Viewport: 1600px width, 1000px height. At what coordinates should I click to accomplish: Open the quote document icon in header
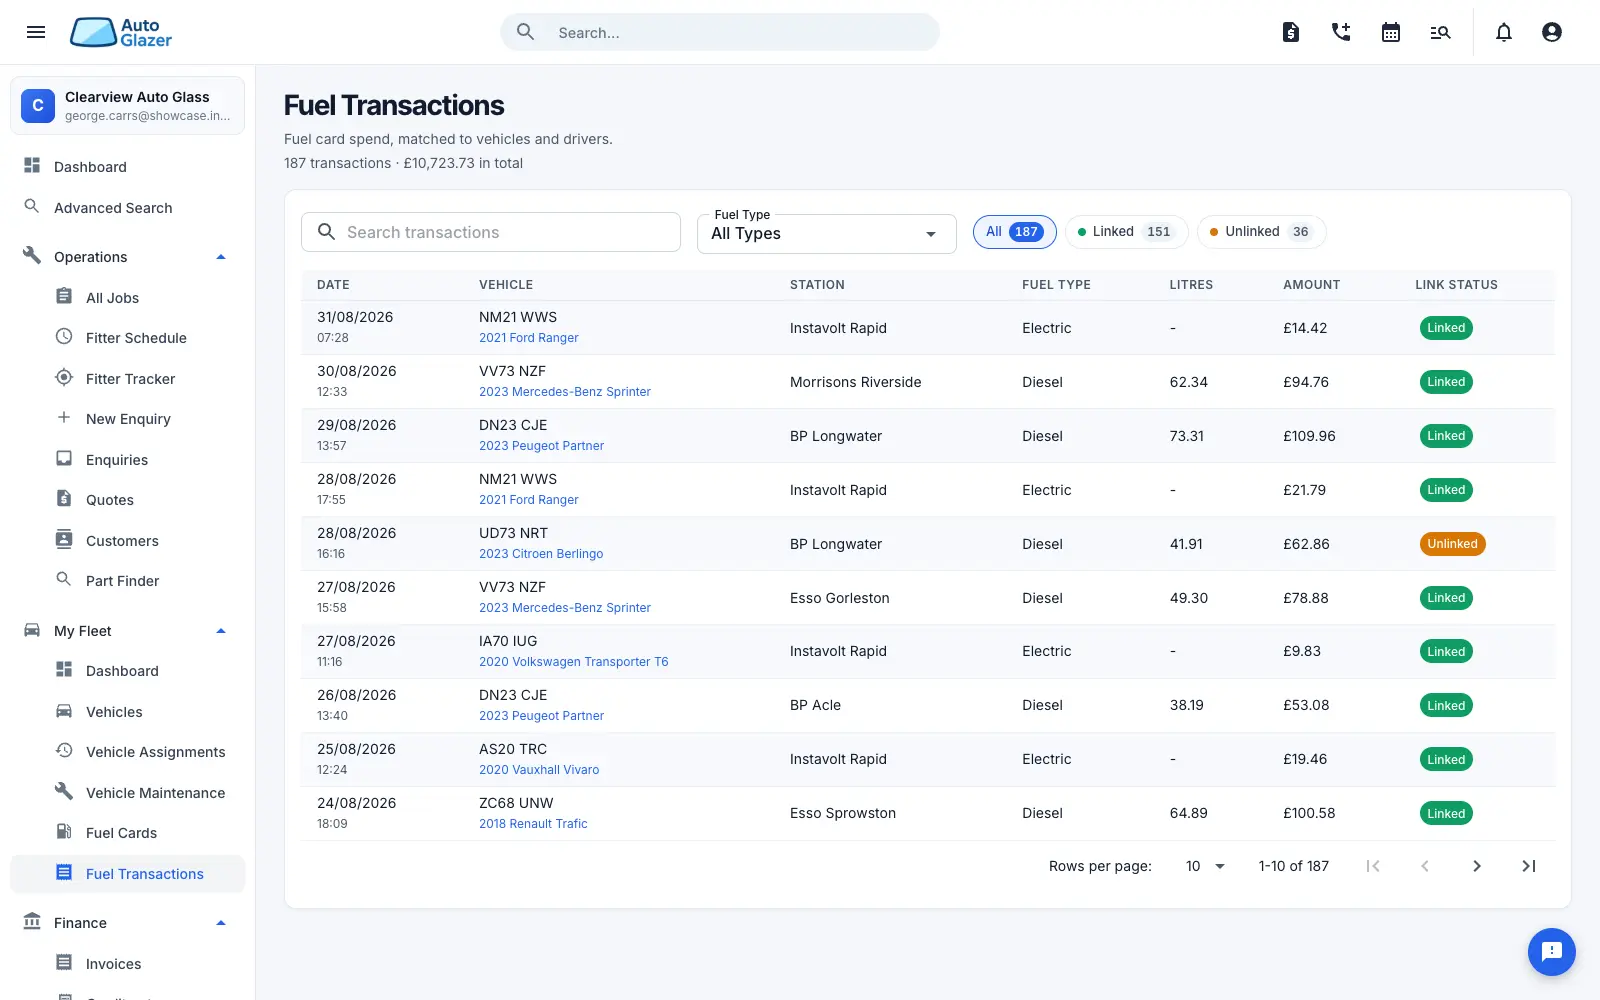(x=1291, y=32)
